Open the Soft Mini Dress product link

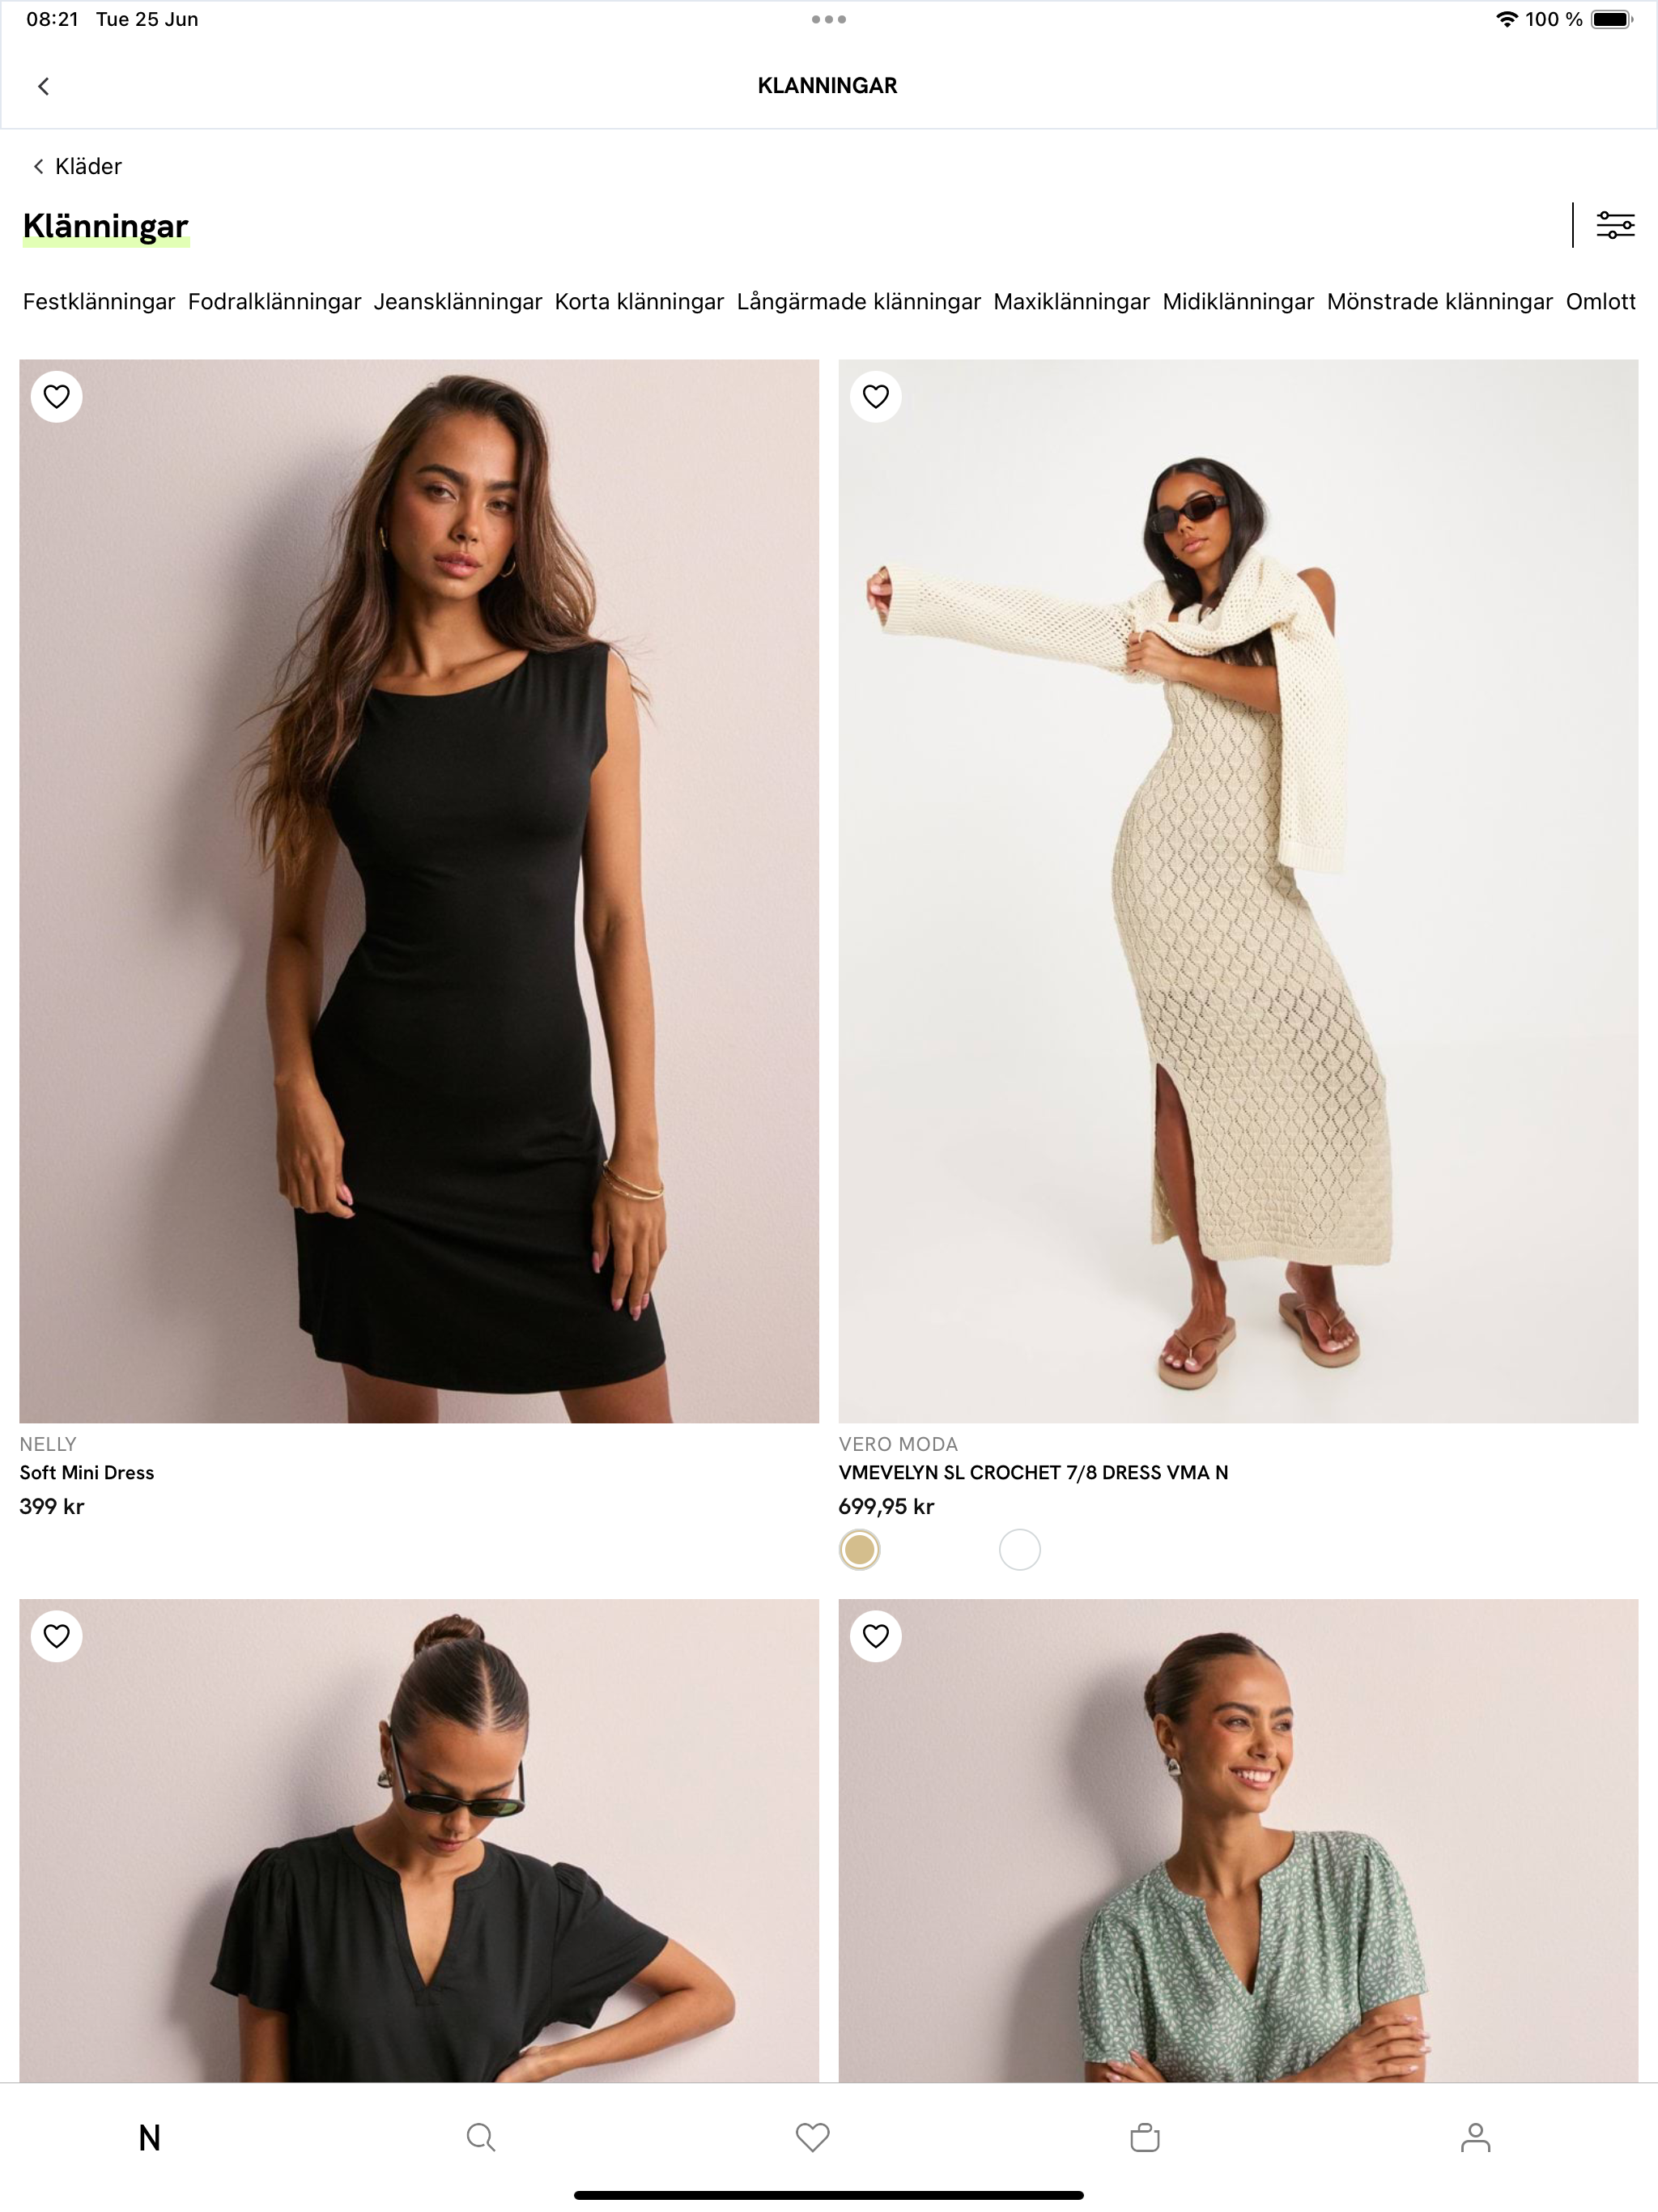coord(87,1472)
